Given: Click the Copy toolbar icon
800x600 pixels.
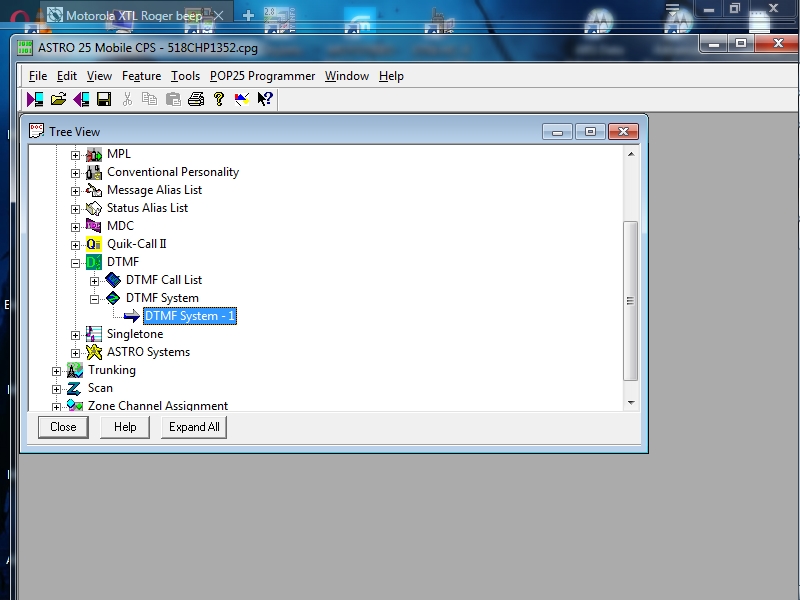Looking at the screenshot, I should click(x=149, y=99).
